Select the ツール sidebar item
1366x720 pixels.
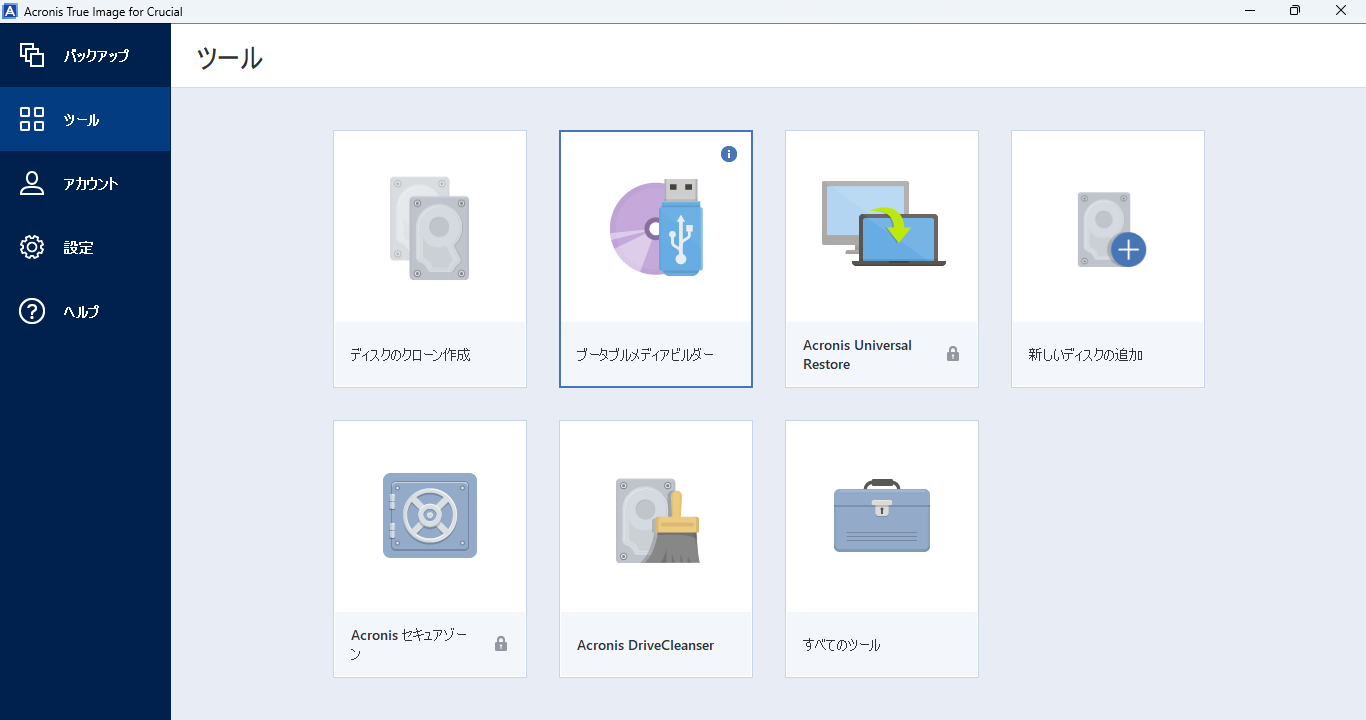tap(85, 119)
